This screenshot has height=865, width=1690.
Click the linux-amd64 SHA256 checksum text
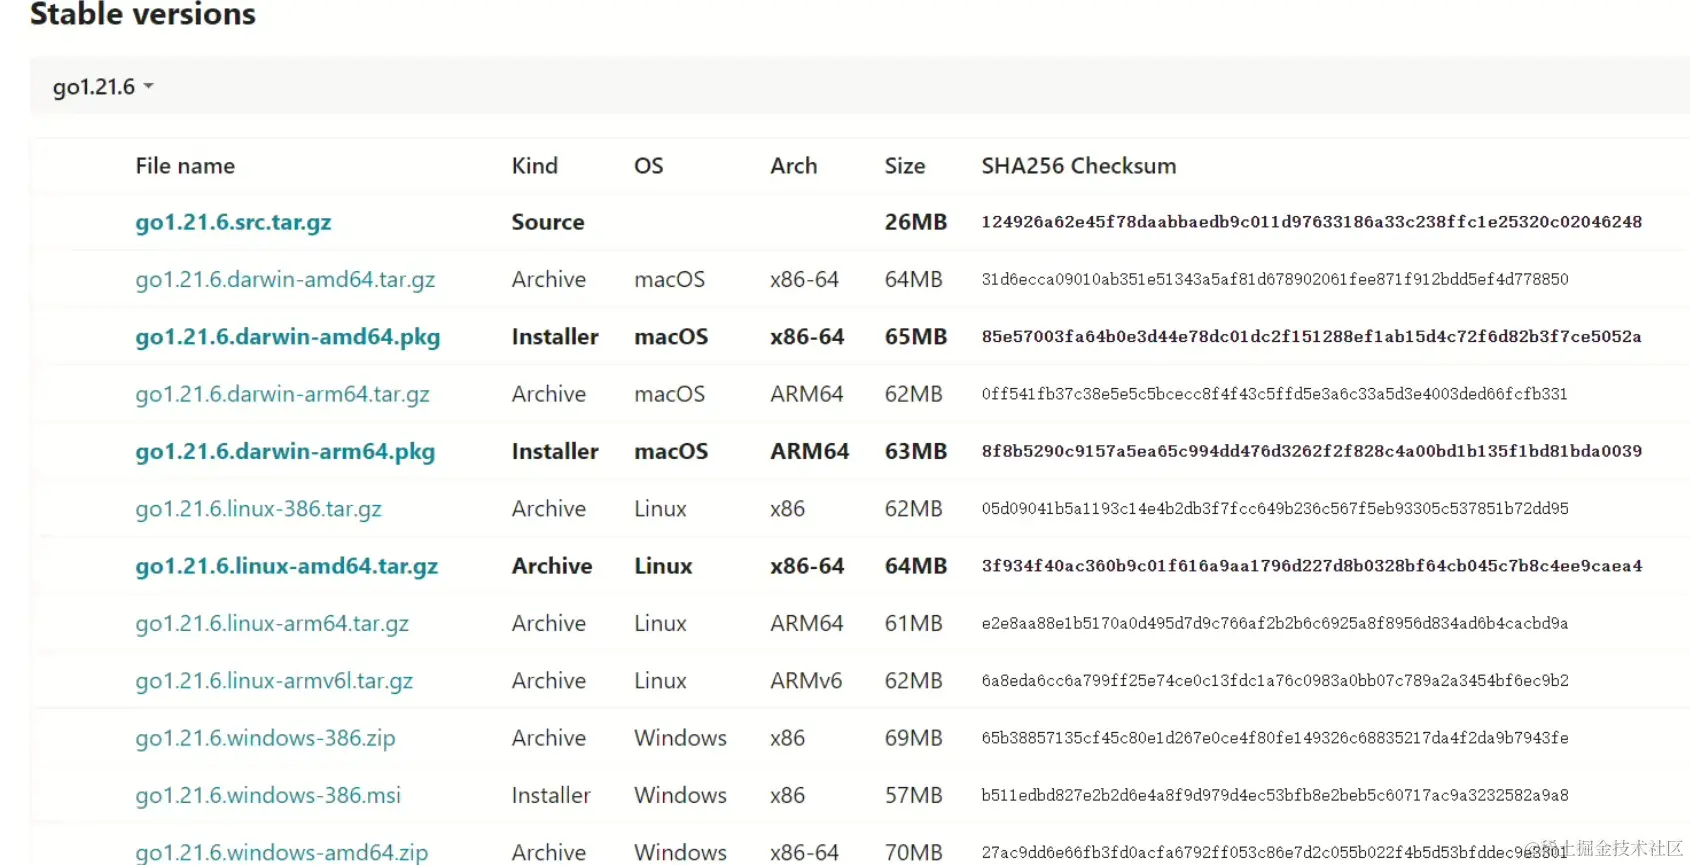1311,566
